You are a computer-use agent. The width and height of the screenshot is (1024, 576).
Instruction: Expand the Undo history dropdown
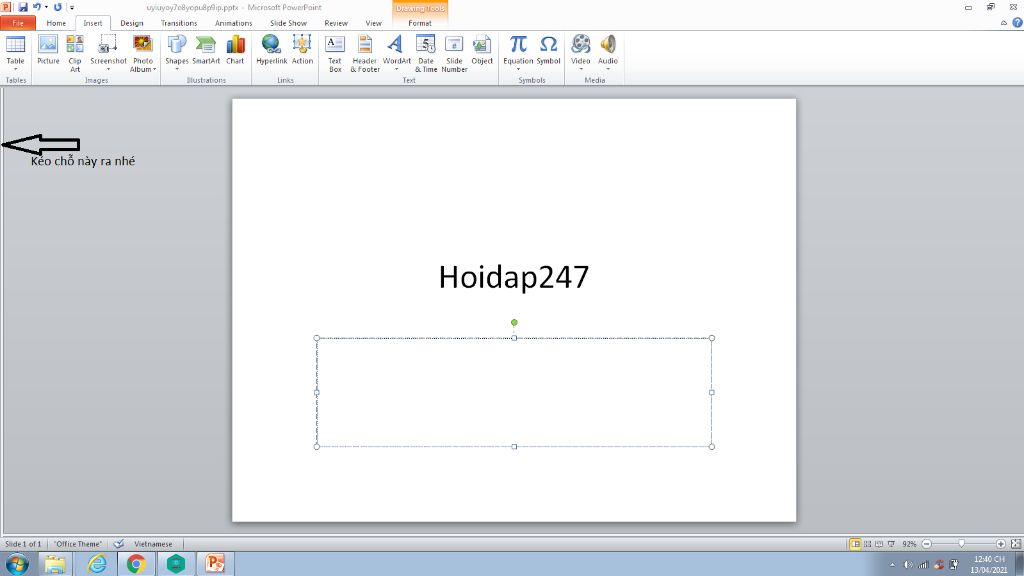pos(46,7)
